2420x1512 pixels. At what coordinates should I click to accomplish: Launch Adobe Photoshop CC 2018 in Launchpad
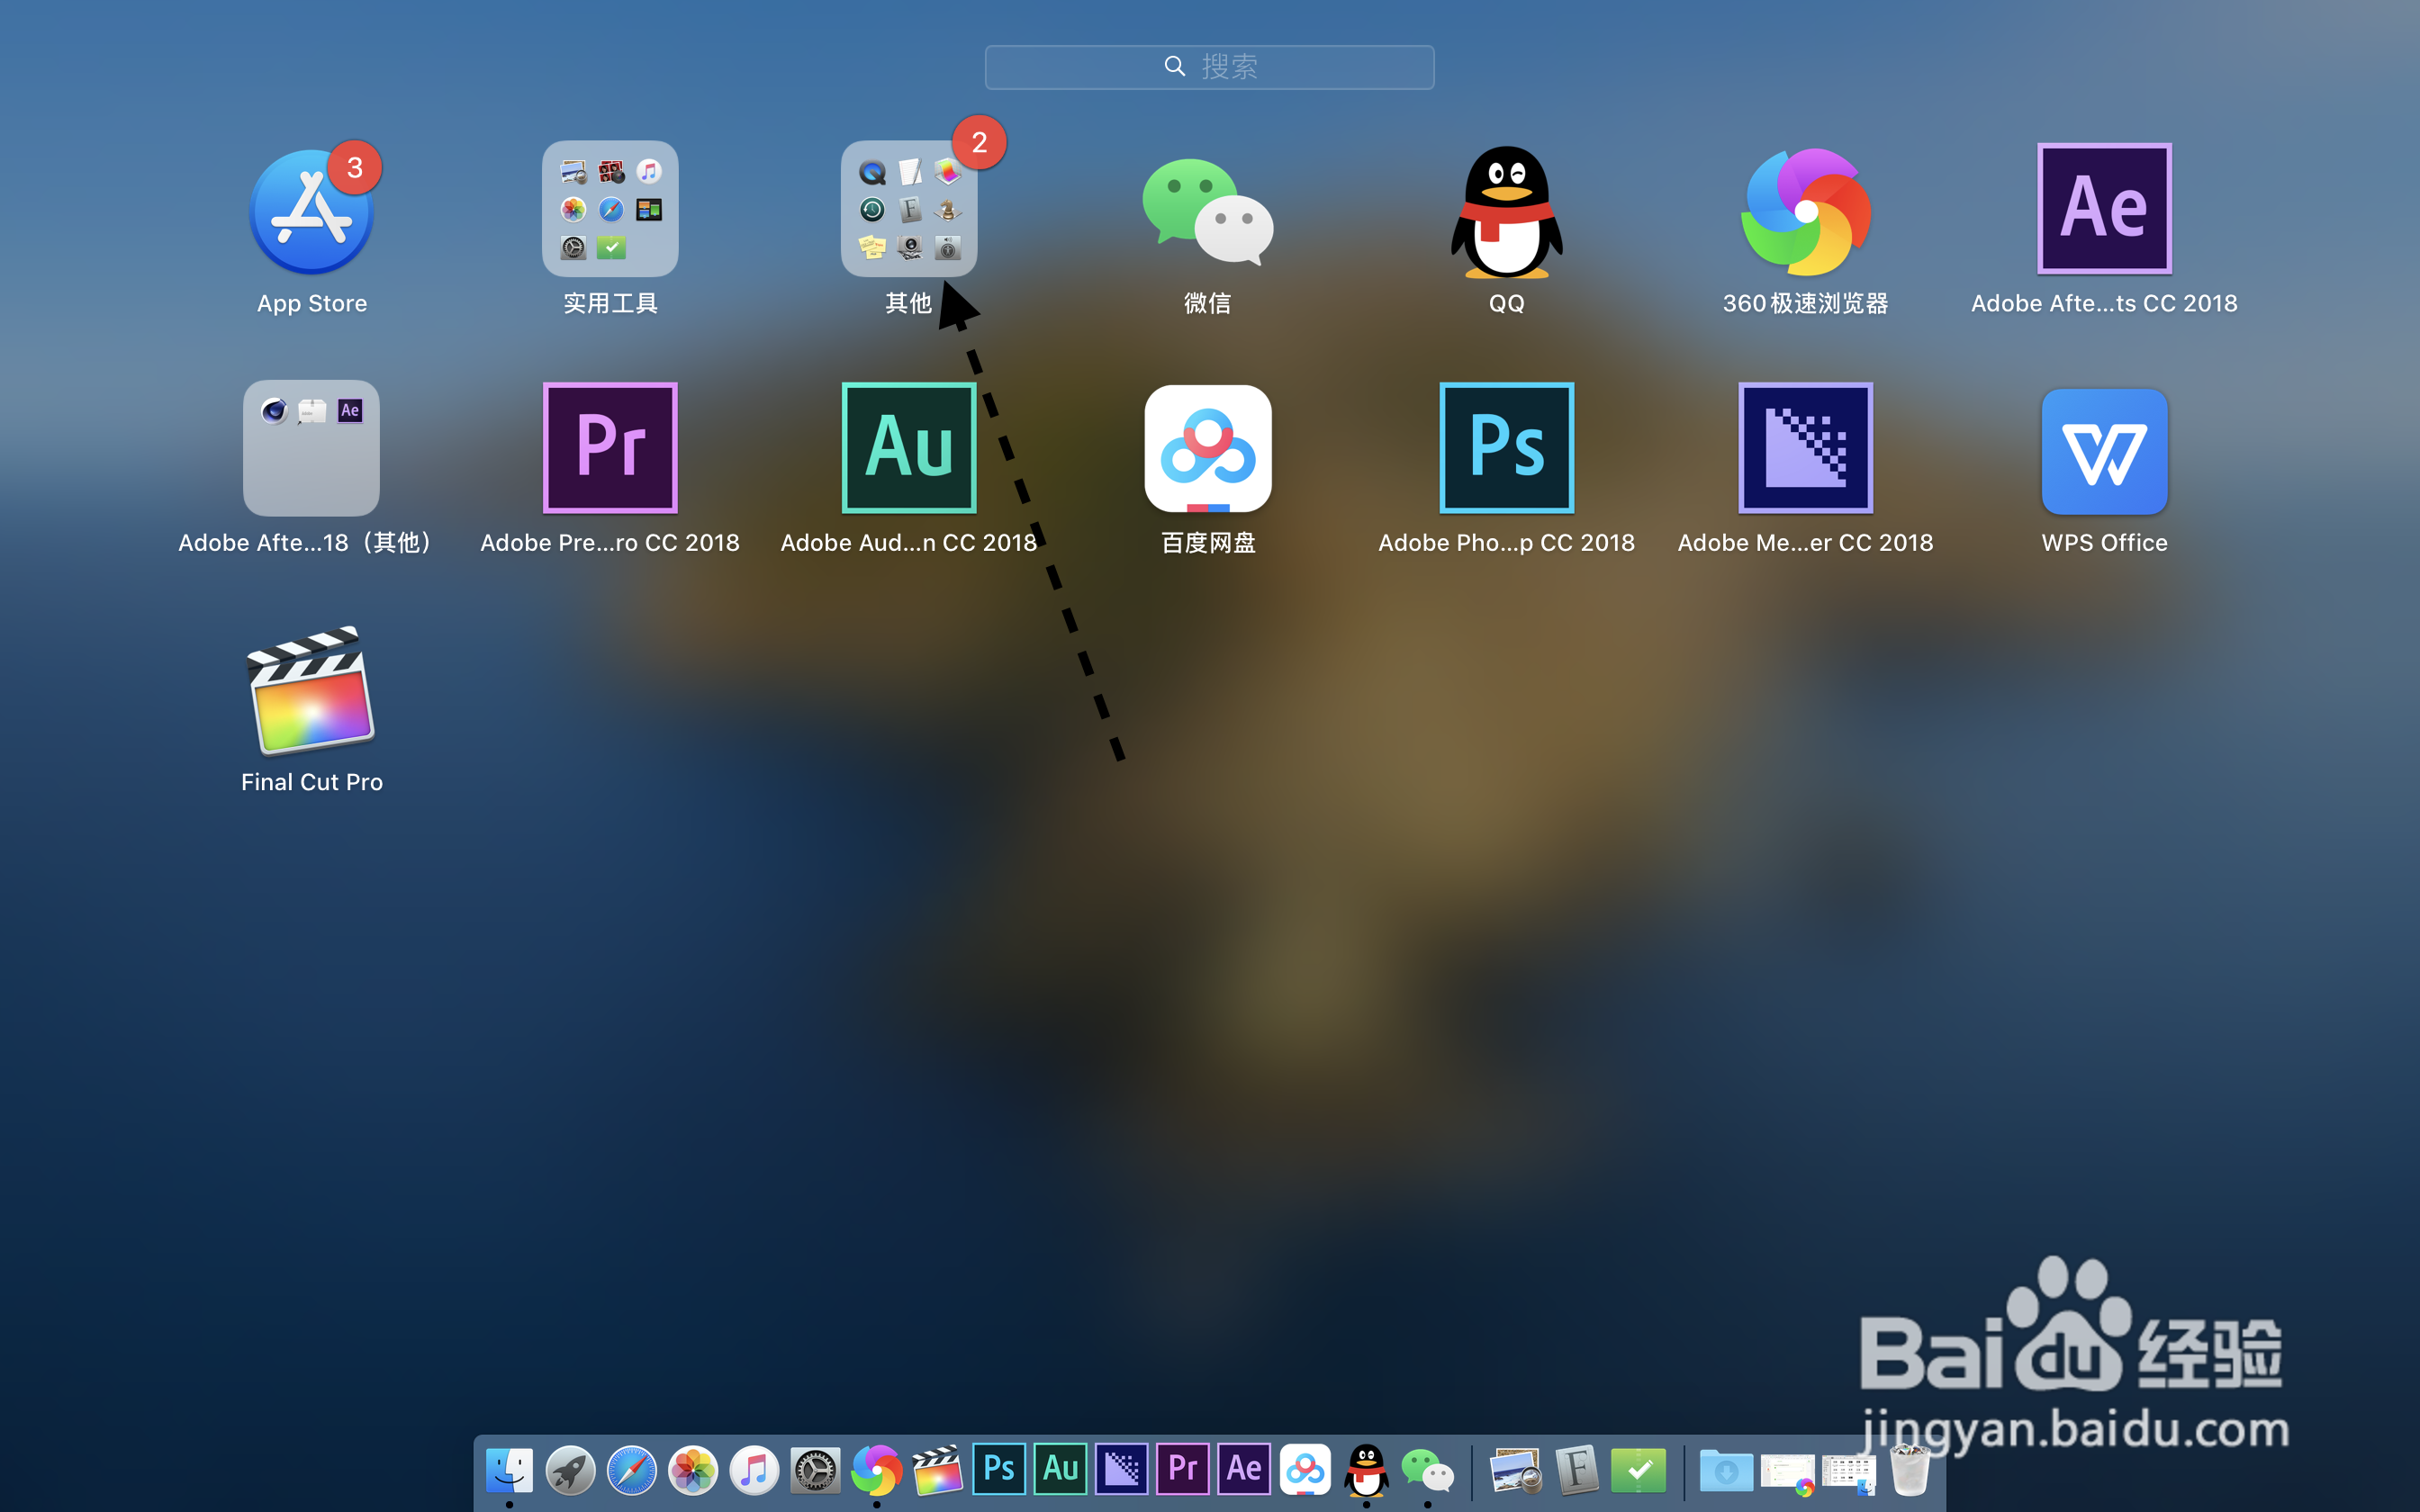(x=1506, y=447)
